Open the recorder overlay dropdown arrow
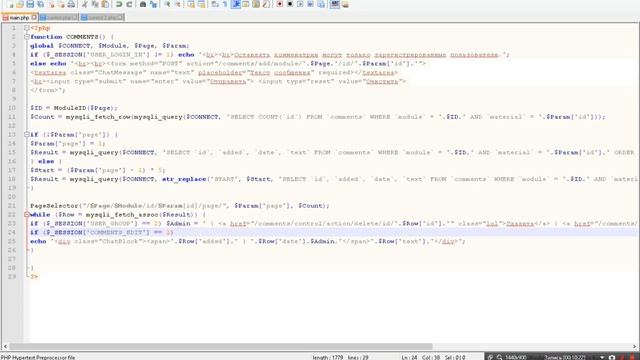Viewport: 640px width, 360px height. coord(602,357)
